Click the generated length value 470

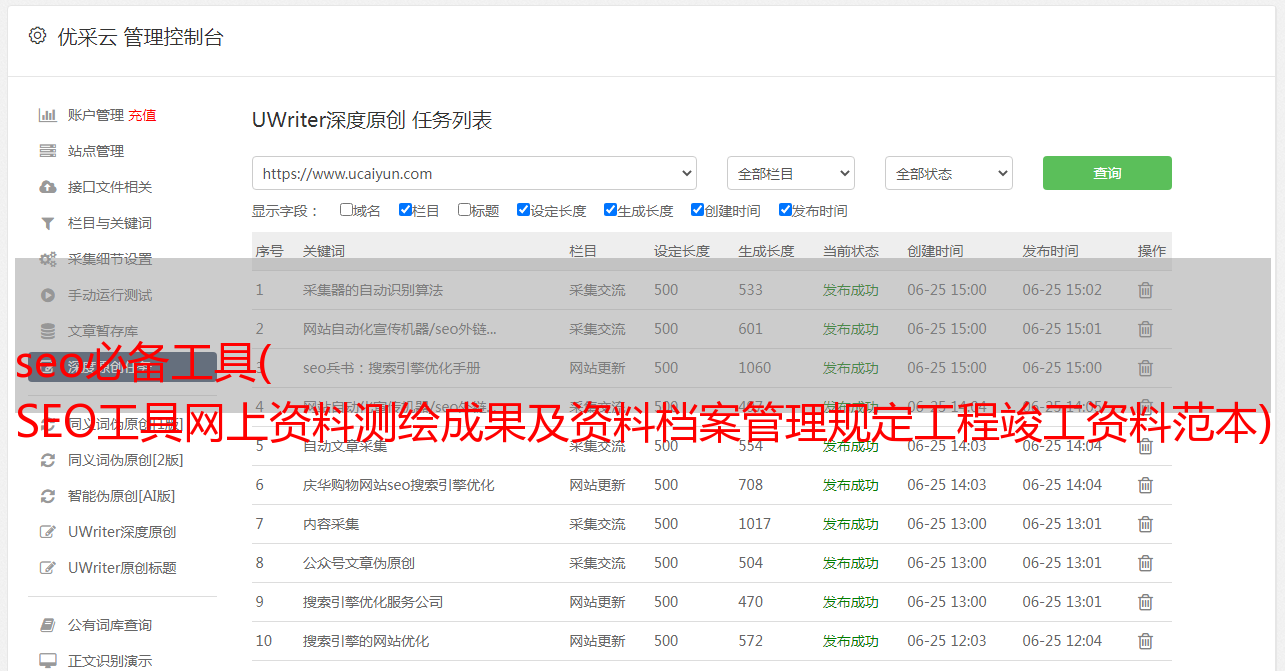751,602
